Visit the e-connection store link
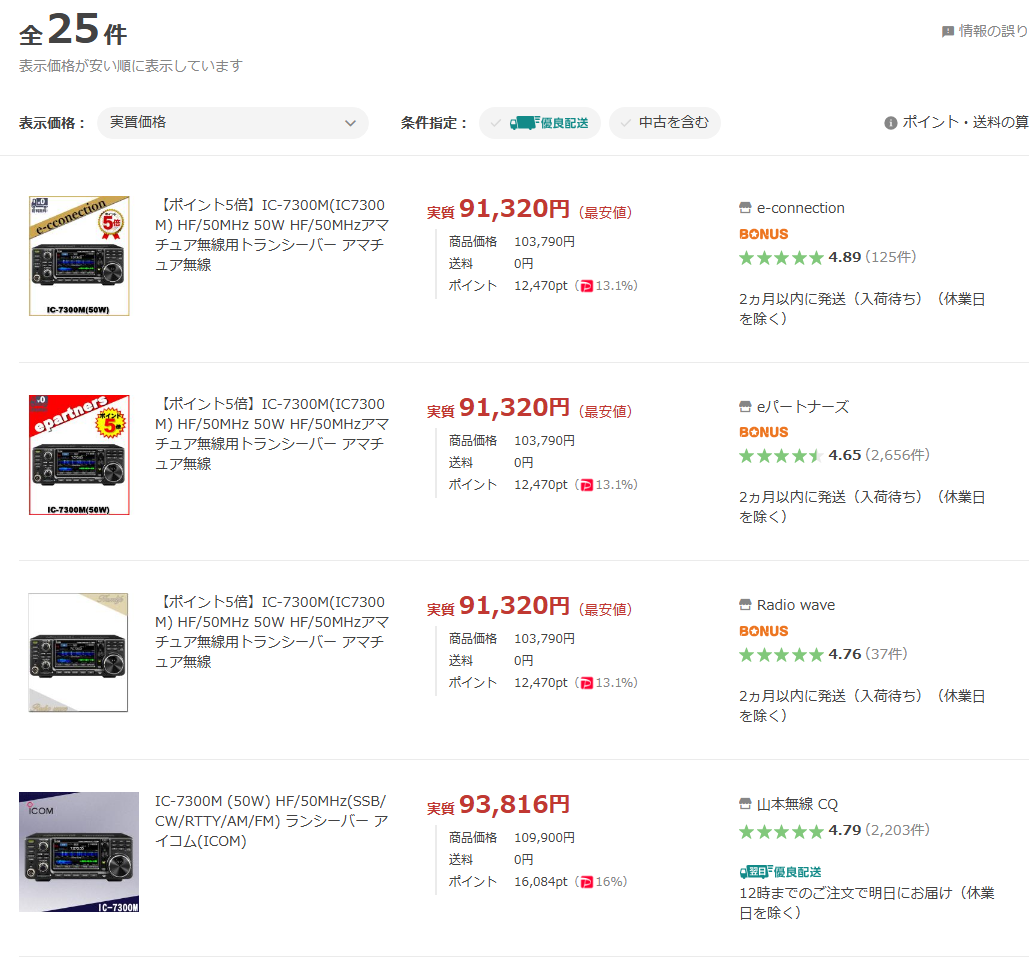The image size is (1029, 957). (x=800, y=208)
